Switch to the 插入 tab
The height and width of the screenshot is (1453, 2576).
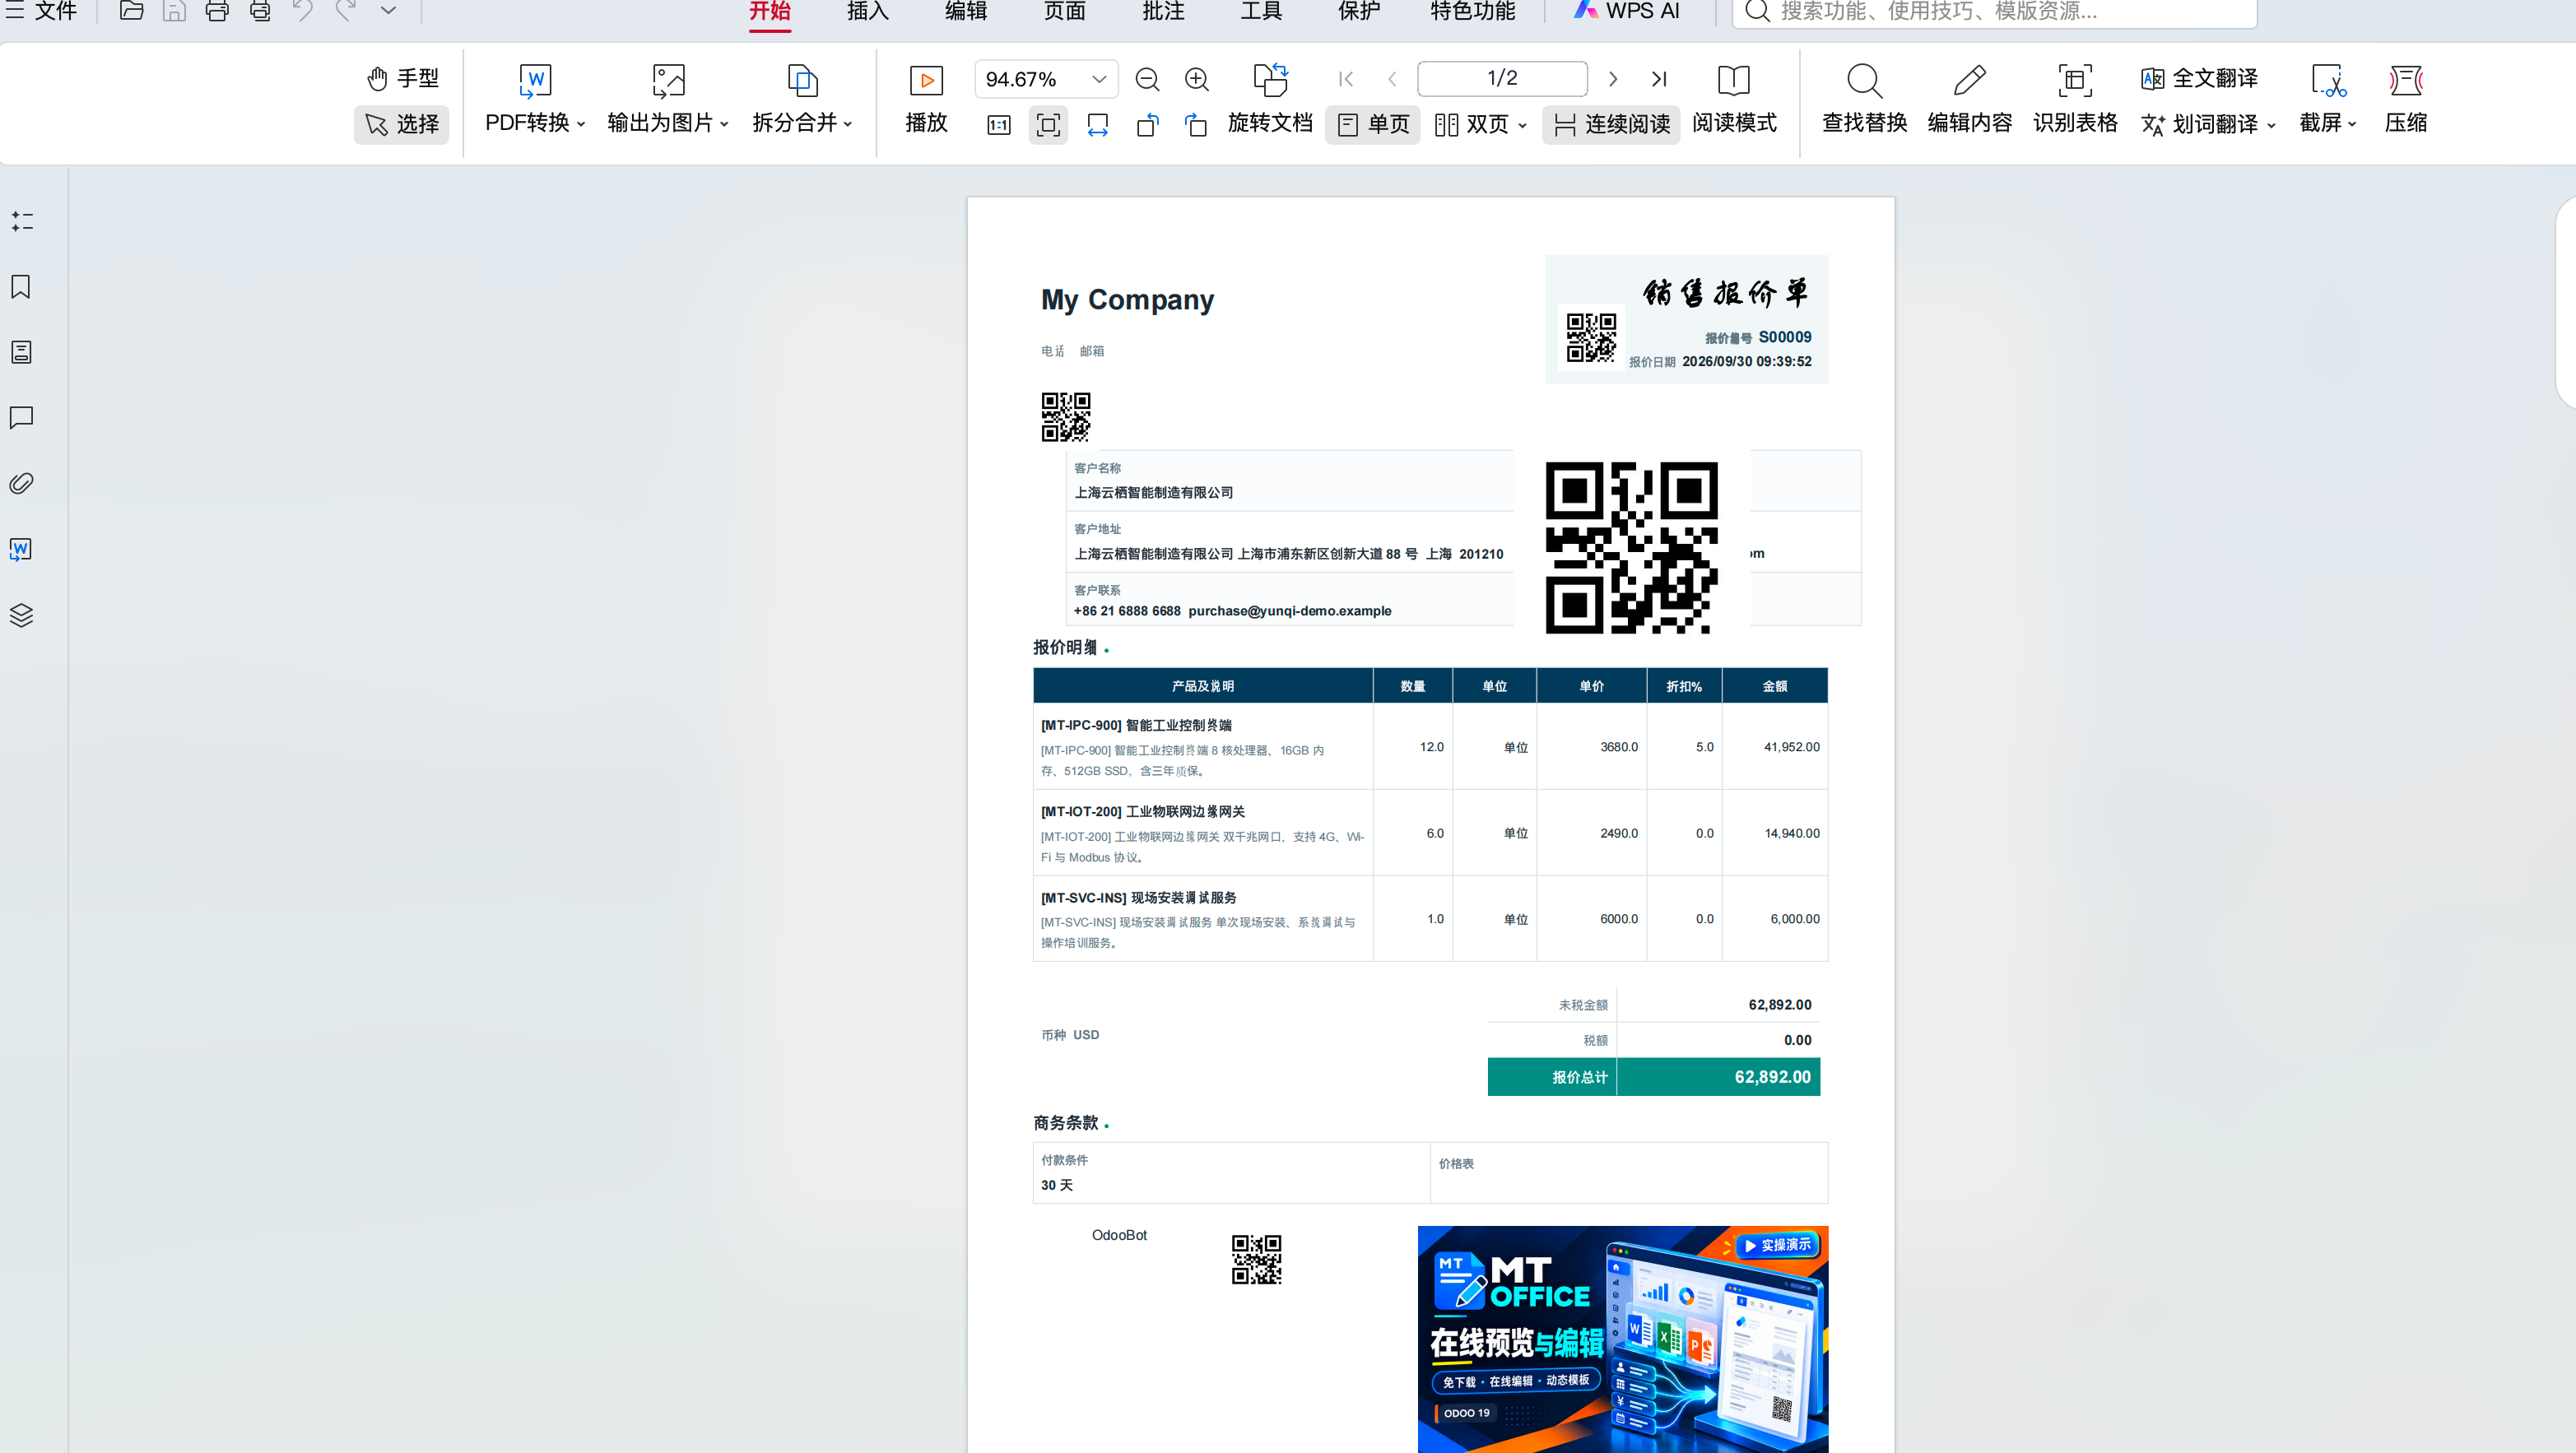867,11
